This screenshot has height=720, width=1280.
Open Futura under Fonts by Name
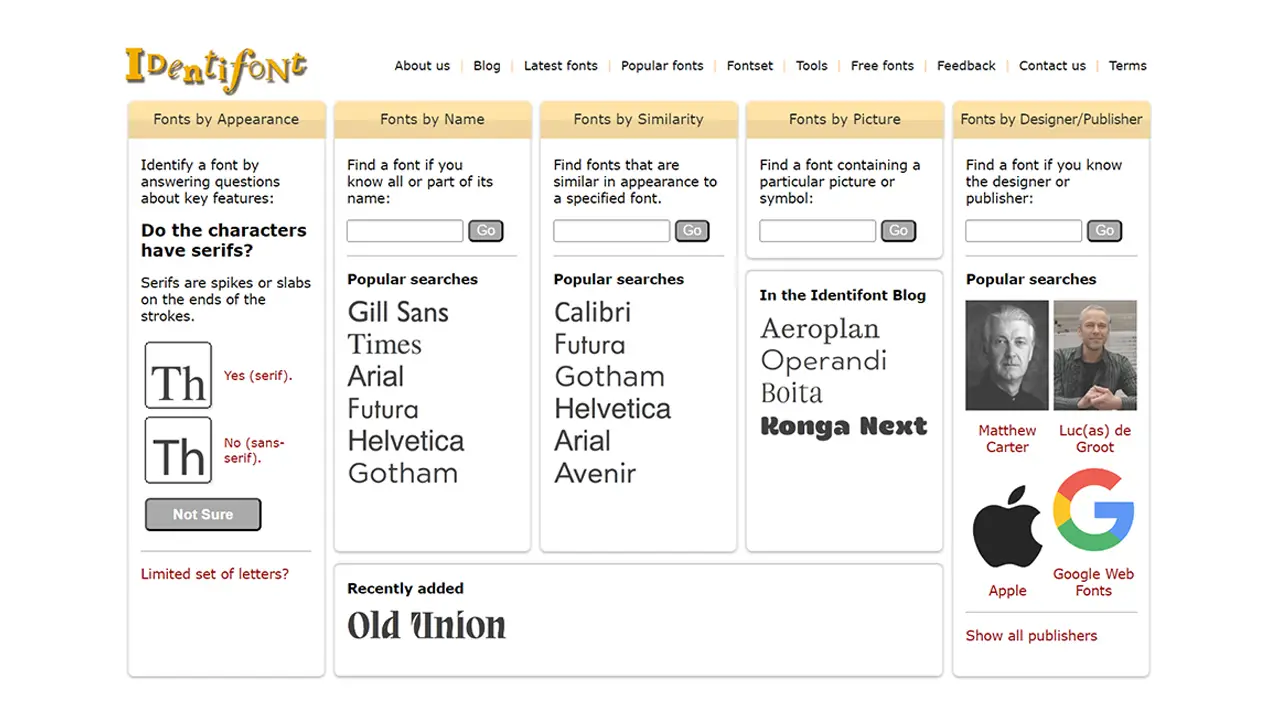coord(383,409)
